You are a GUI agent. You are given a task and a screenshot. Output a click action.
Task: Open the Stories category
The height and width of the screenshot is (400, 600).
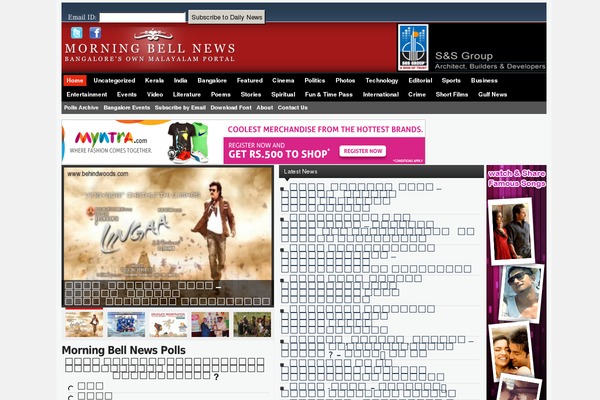coord(251,95)
